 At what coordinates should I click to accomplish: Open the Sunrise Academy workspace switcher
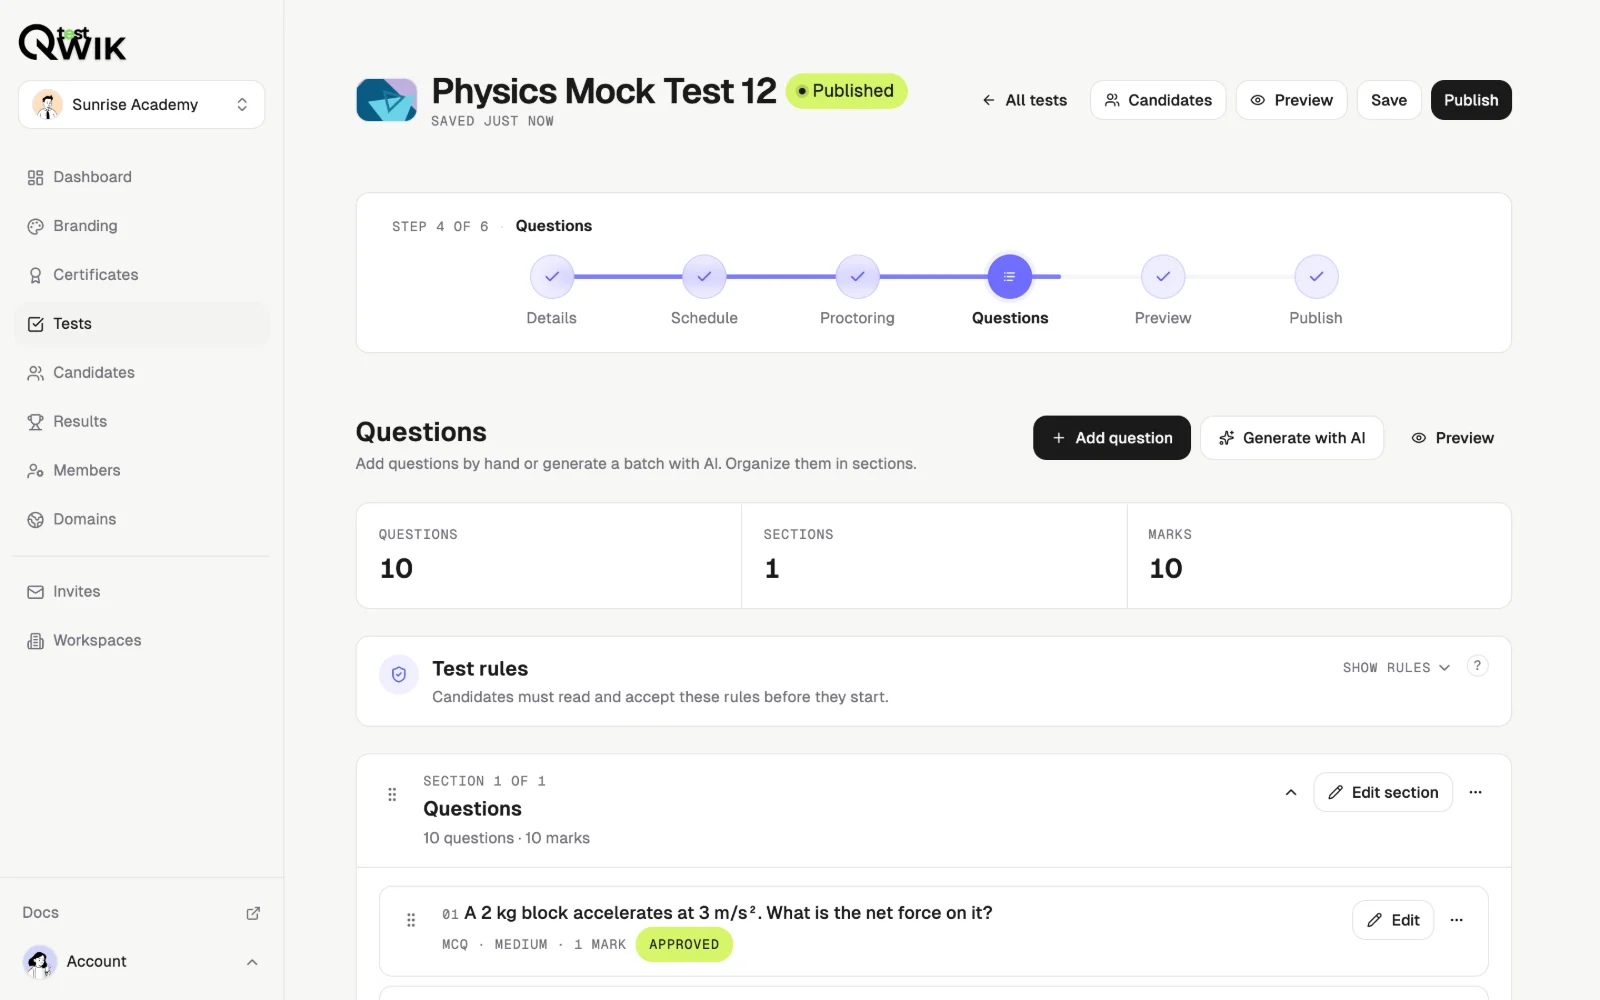tap(141, 104)
